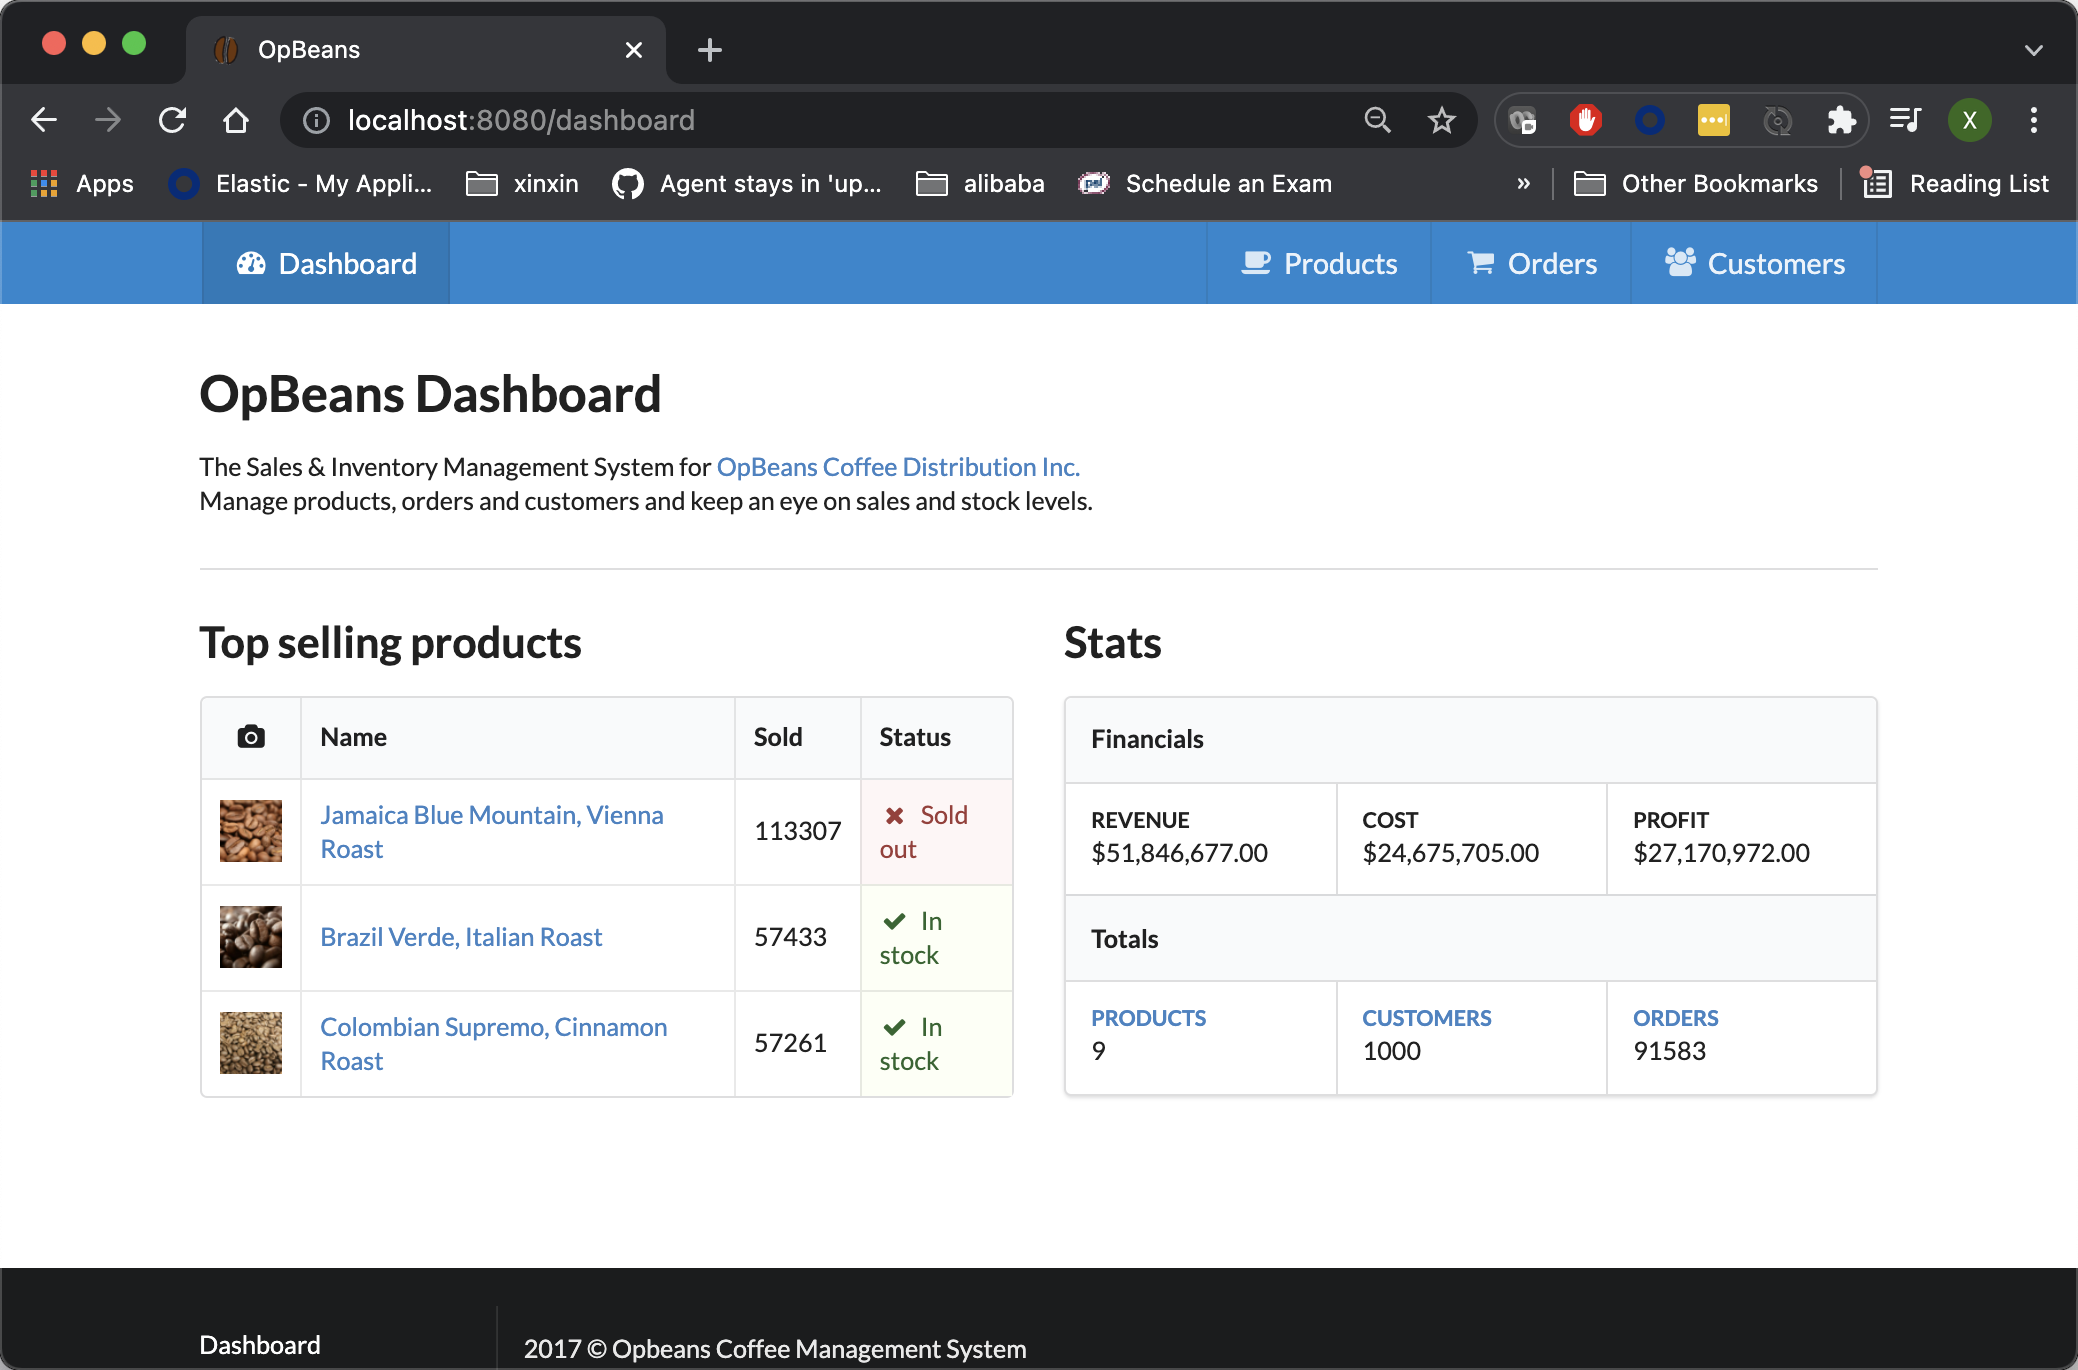Click the browser Home icon
The height and width of the screenshot is (1370, 2078).
point(236,120)
